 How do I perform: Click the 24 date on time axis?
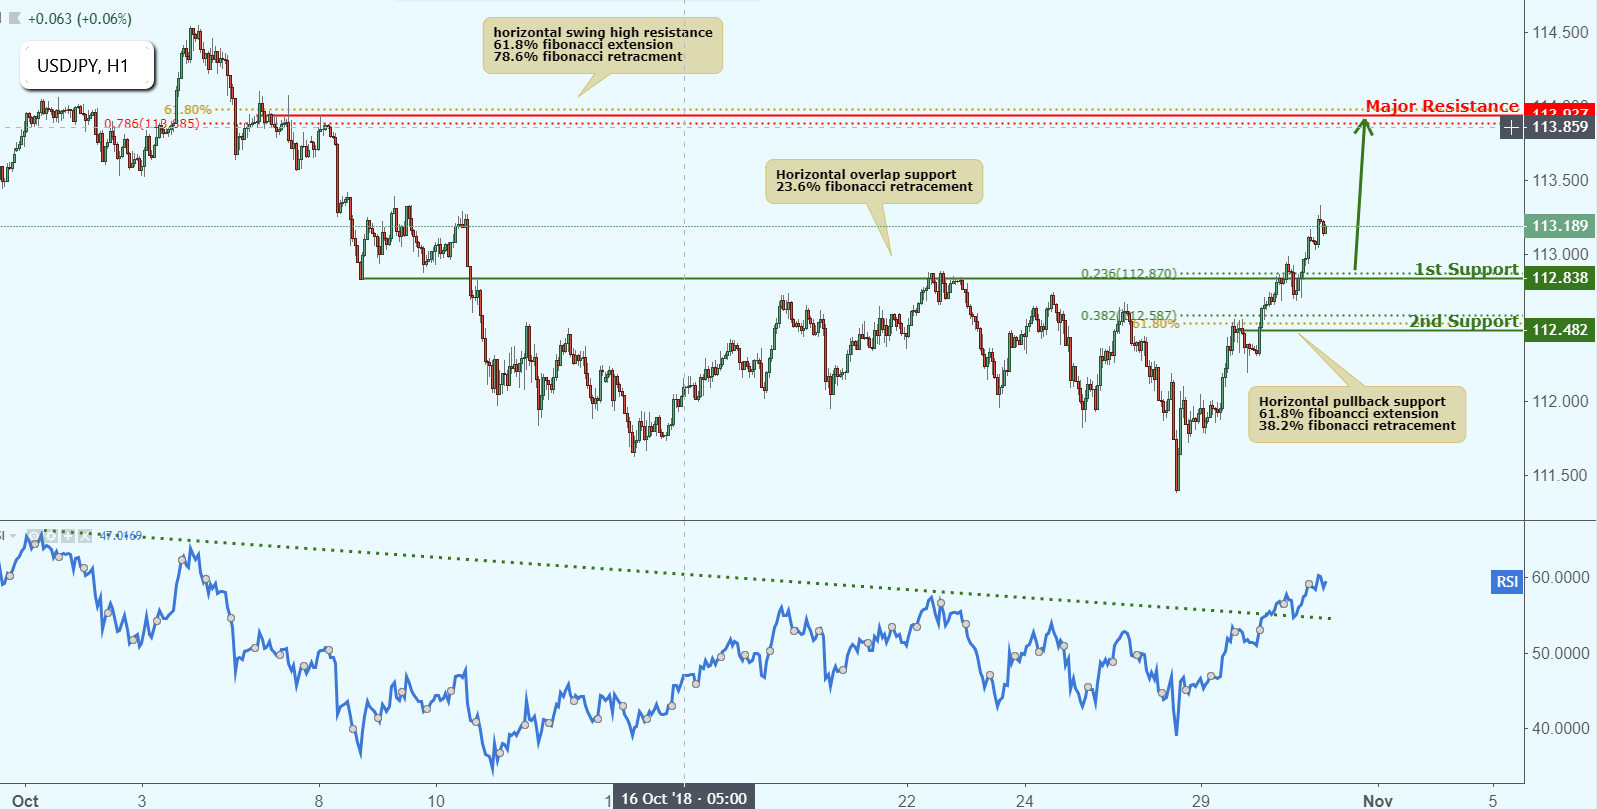[x=1024, y=800]
